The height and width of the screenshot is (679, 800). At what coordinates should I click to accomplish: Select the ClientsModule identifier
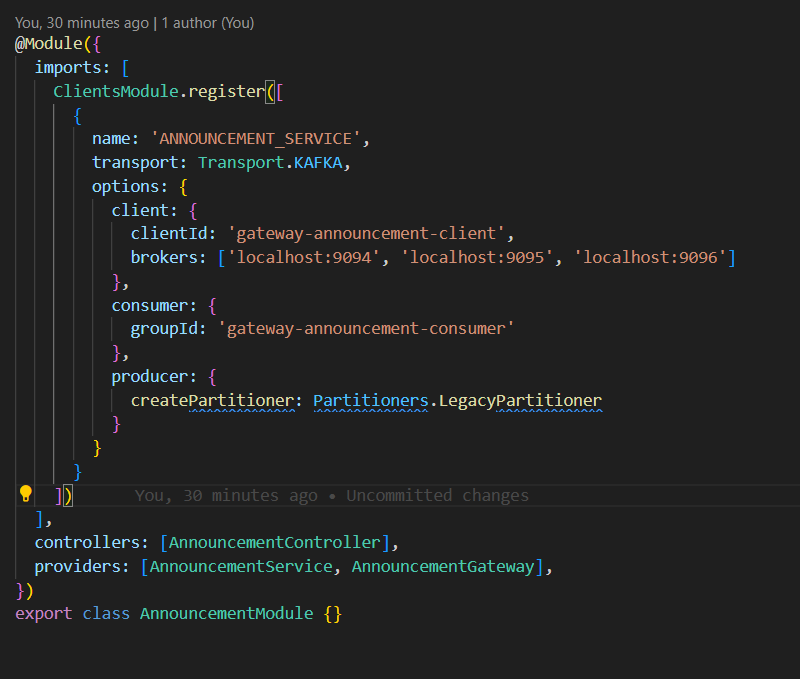pyautogui.click(x=116, y=91)
